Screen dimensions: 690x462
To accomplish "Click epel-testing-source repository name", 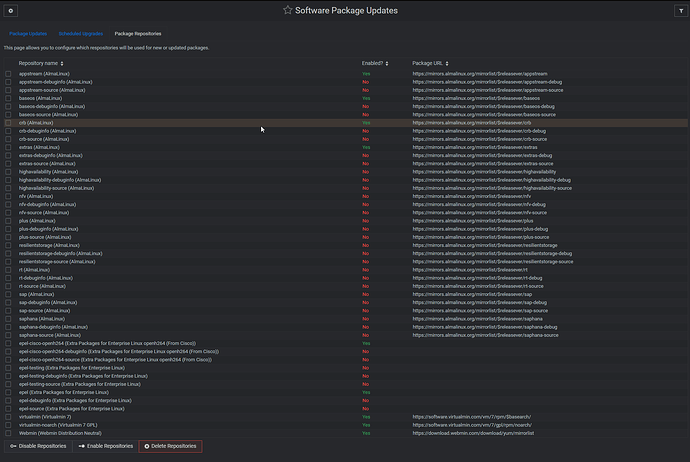I will 80,384.
